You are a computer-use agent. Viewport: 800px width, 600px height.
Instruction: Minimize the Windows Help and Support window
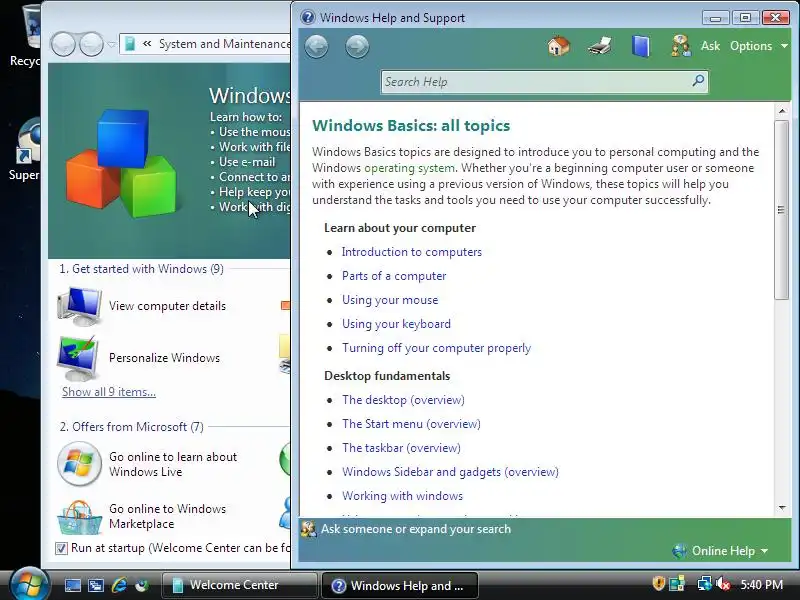tap(715, 18)
